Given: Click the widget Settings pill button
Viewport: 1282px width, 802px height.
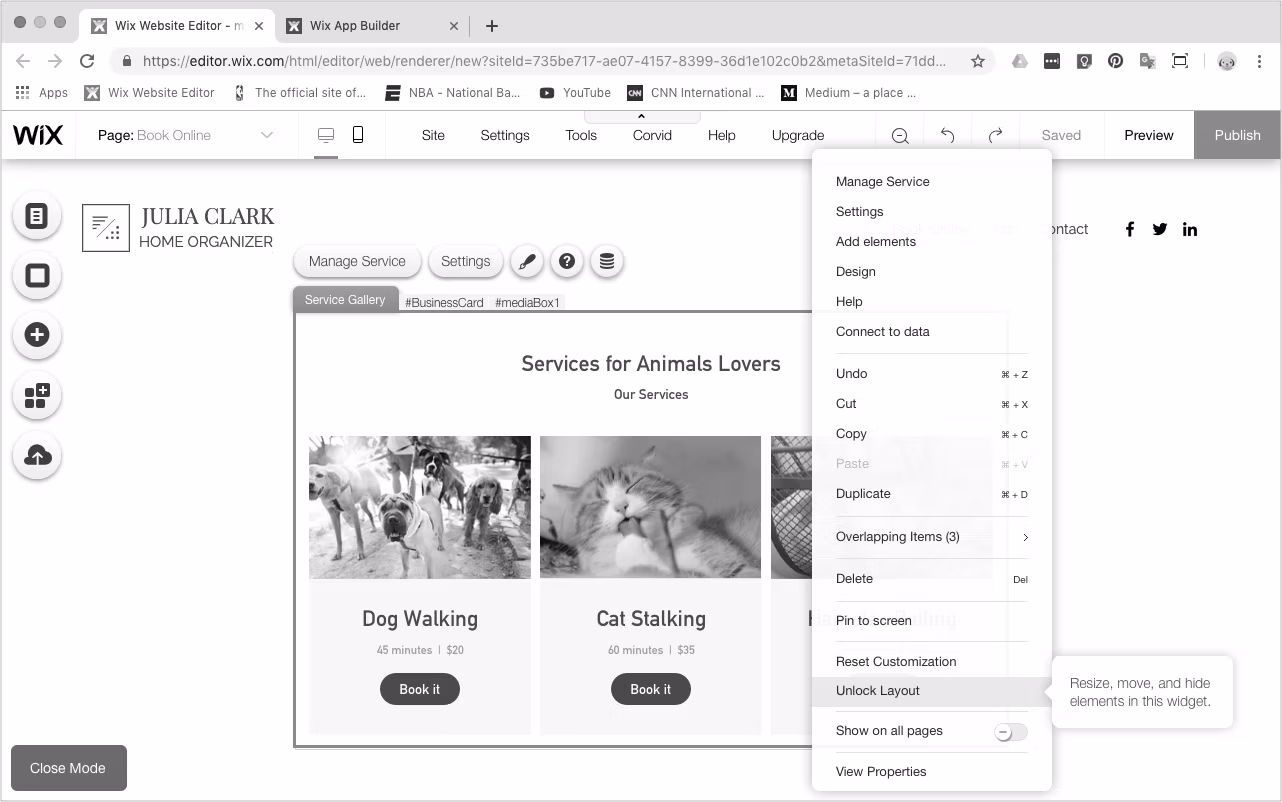Looking at the screenshot, I should pyautogui.click(x=466, y=261).
